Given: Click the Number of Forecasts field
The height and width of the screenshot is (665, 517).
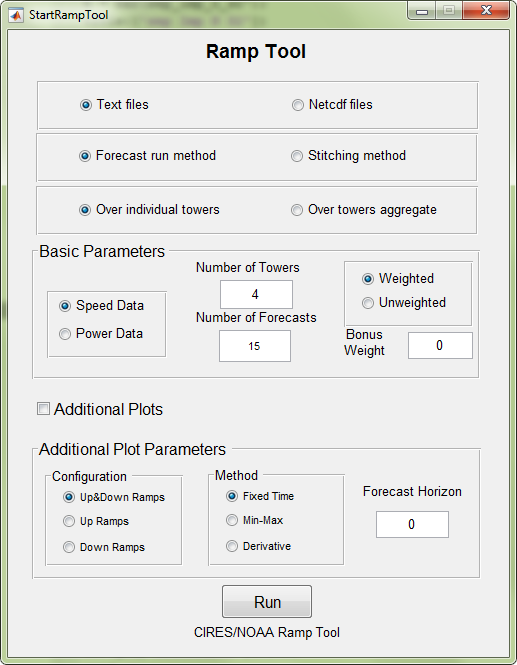Looking at the screenshot, I should point(255,346).
